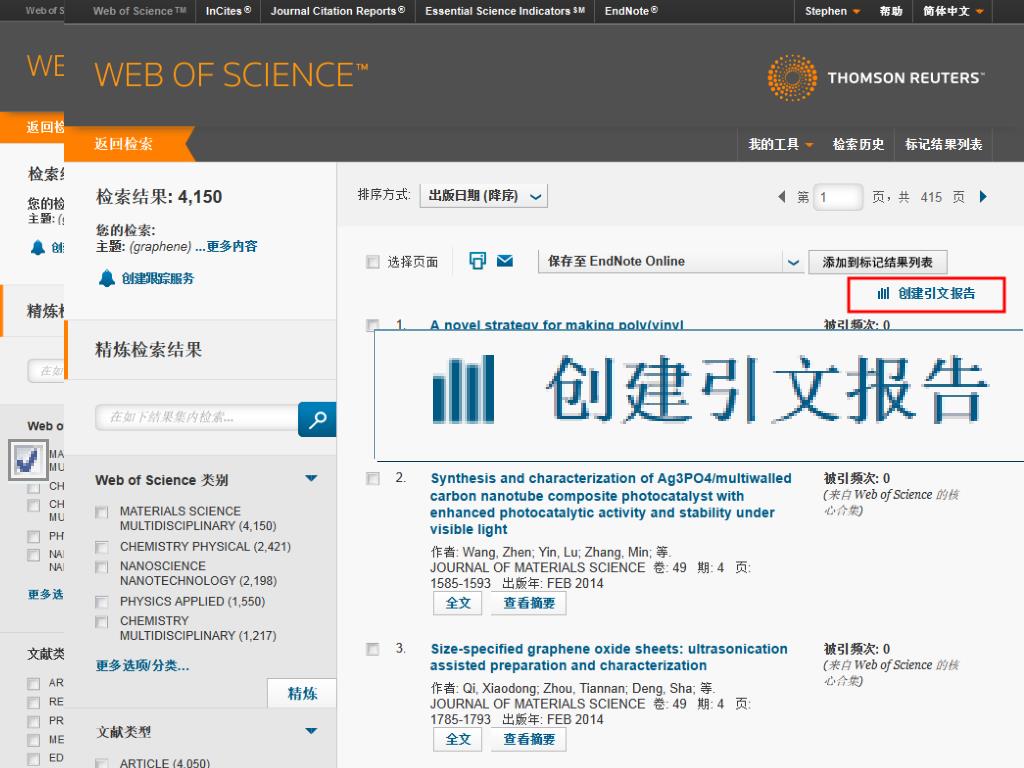
Task: Click the 作者: Qi, Xiaodong author line
Action: pyautogui.click(x=573, y=688)
